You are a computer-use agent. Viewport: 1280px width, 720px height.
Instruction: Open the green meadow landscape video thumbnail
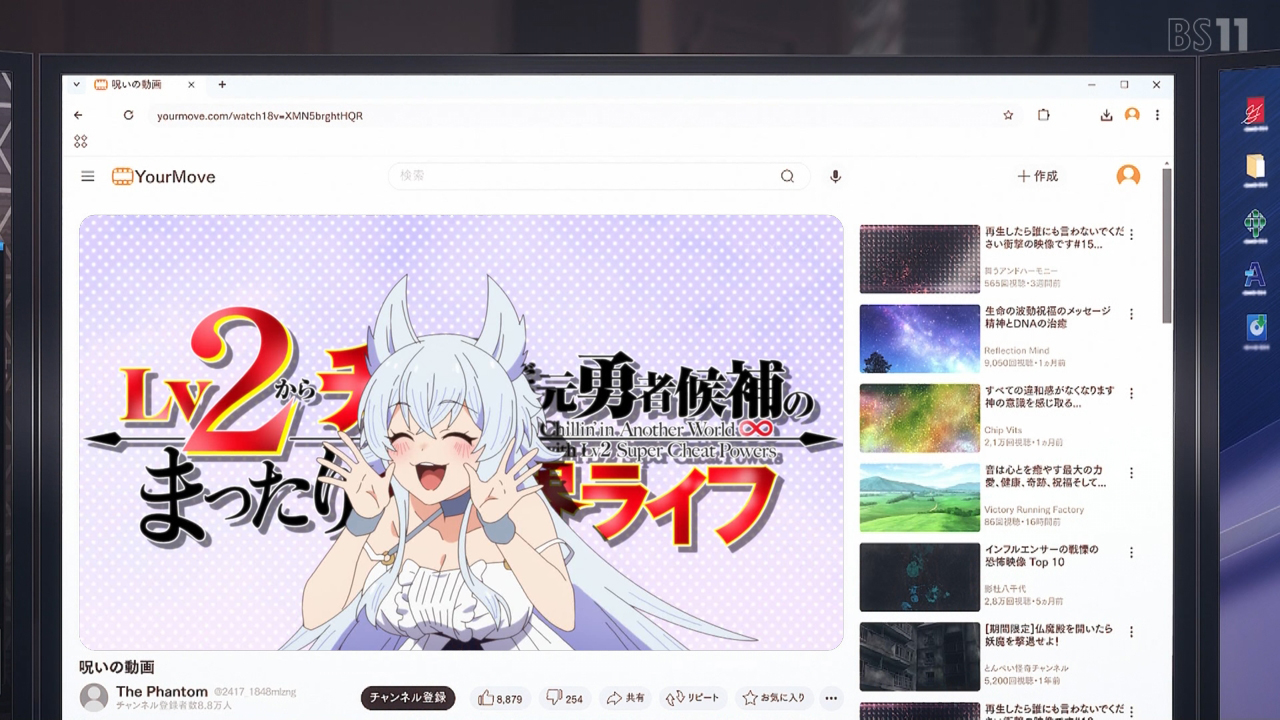tap(919, 497)
